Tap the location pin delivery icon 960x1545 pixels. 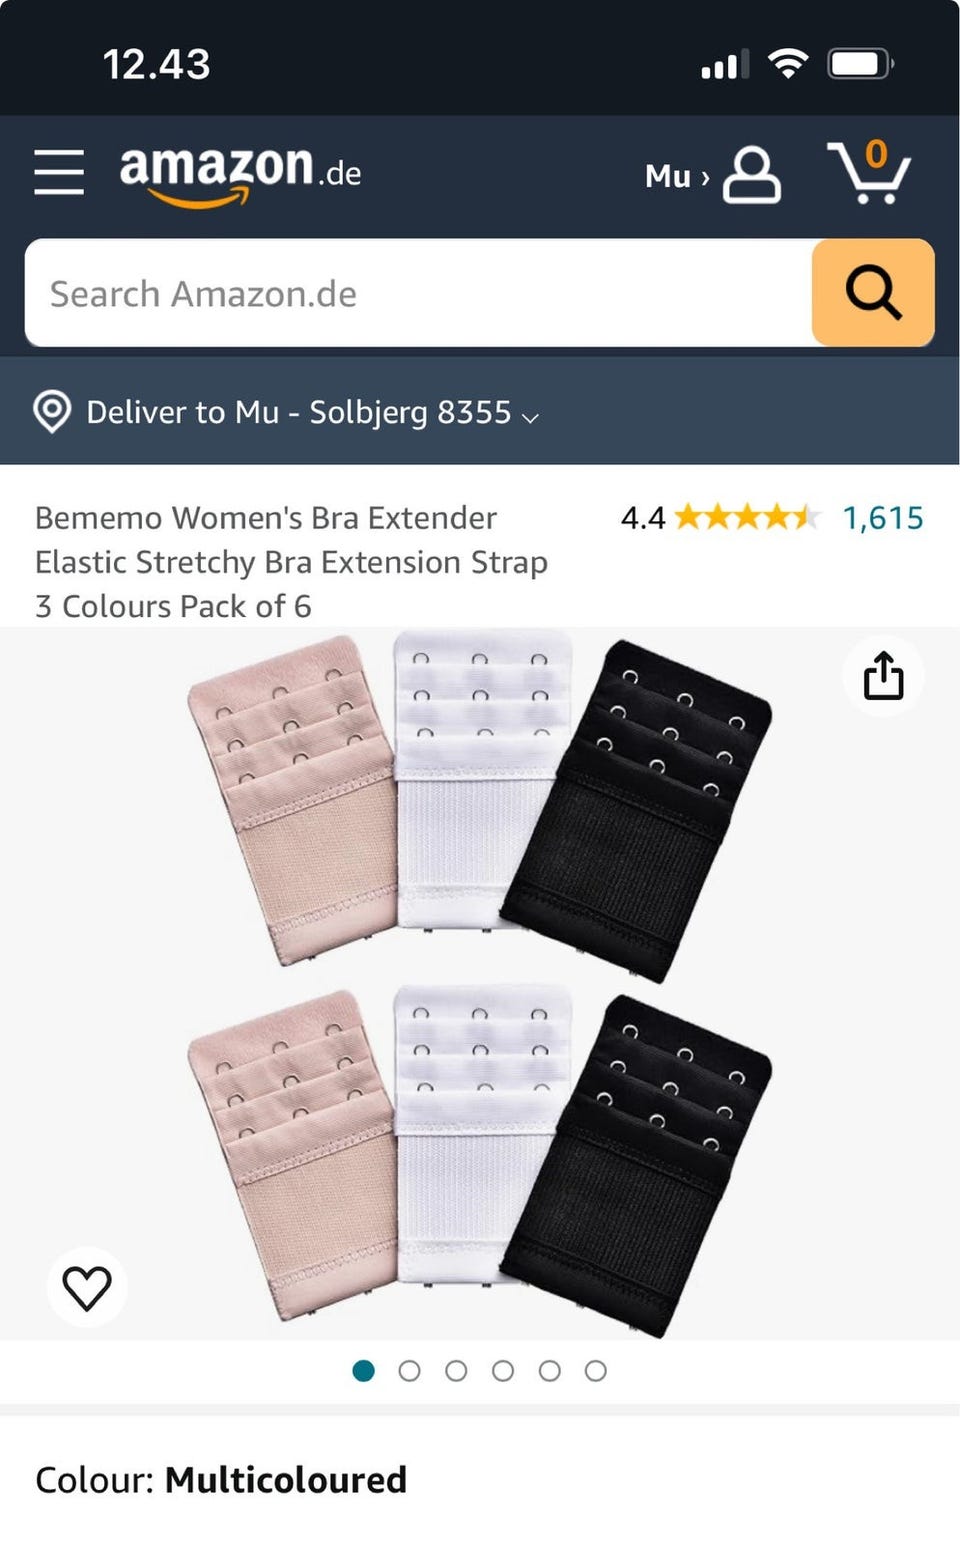[52, 412]
